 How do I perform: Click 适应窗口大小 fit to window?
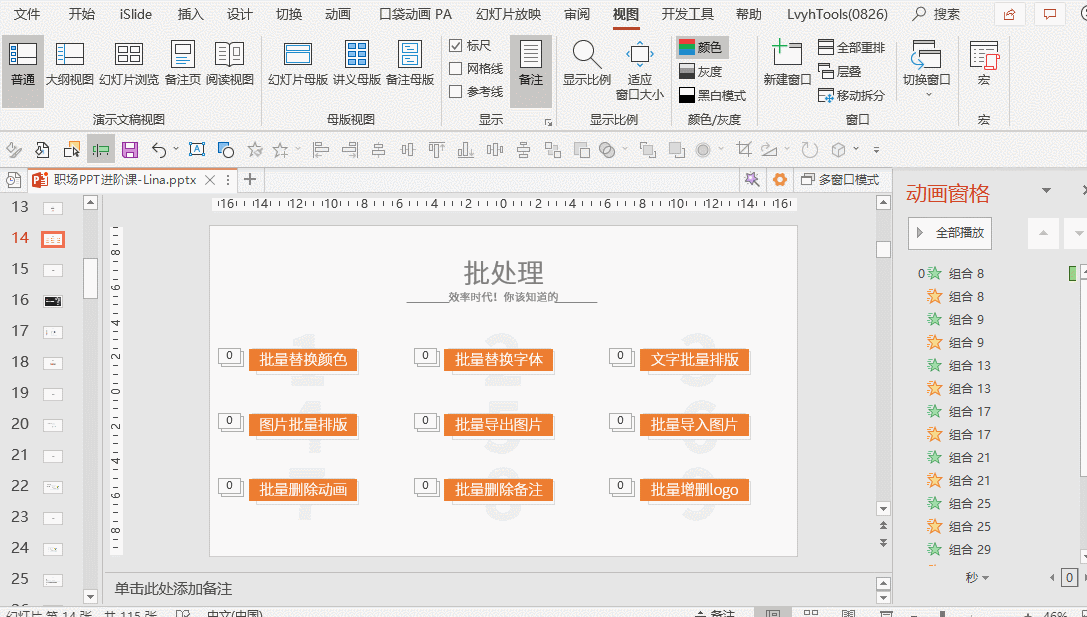click(639, 69)
